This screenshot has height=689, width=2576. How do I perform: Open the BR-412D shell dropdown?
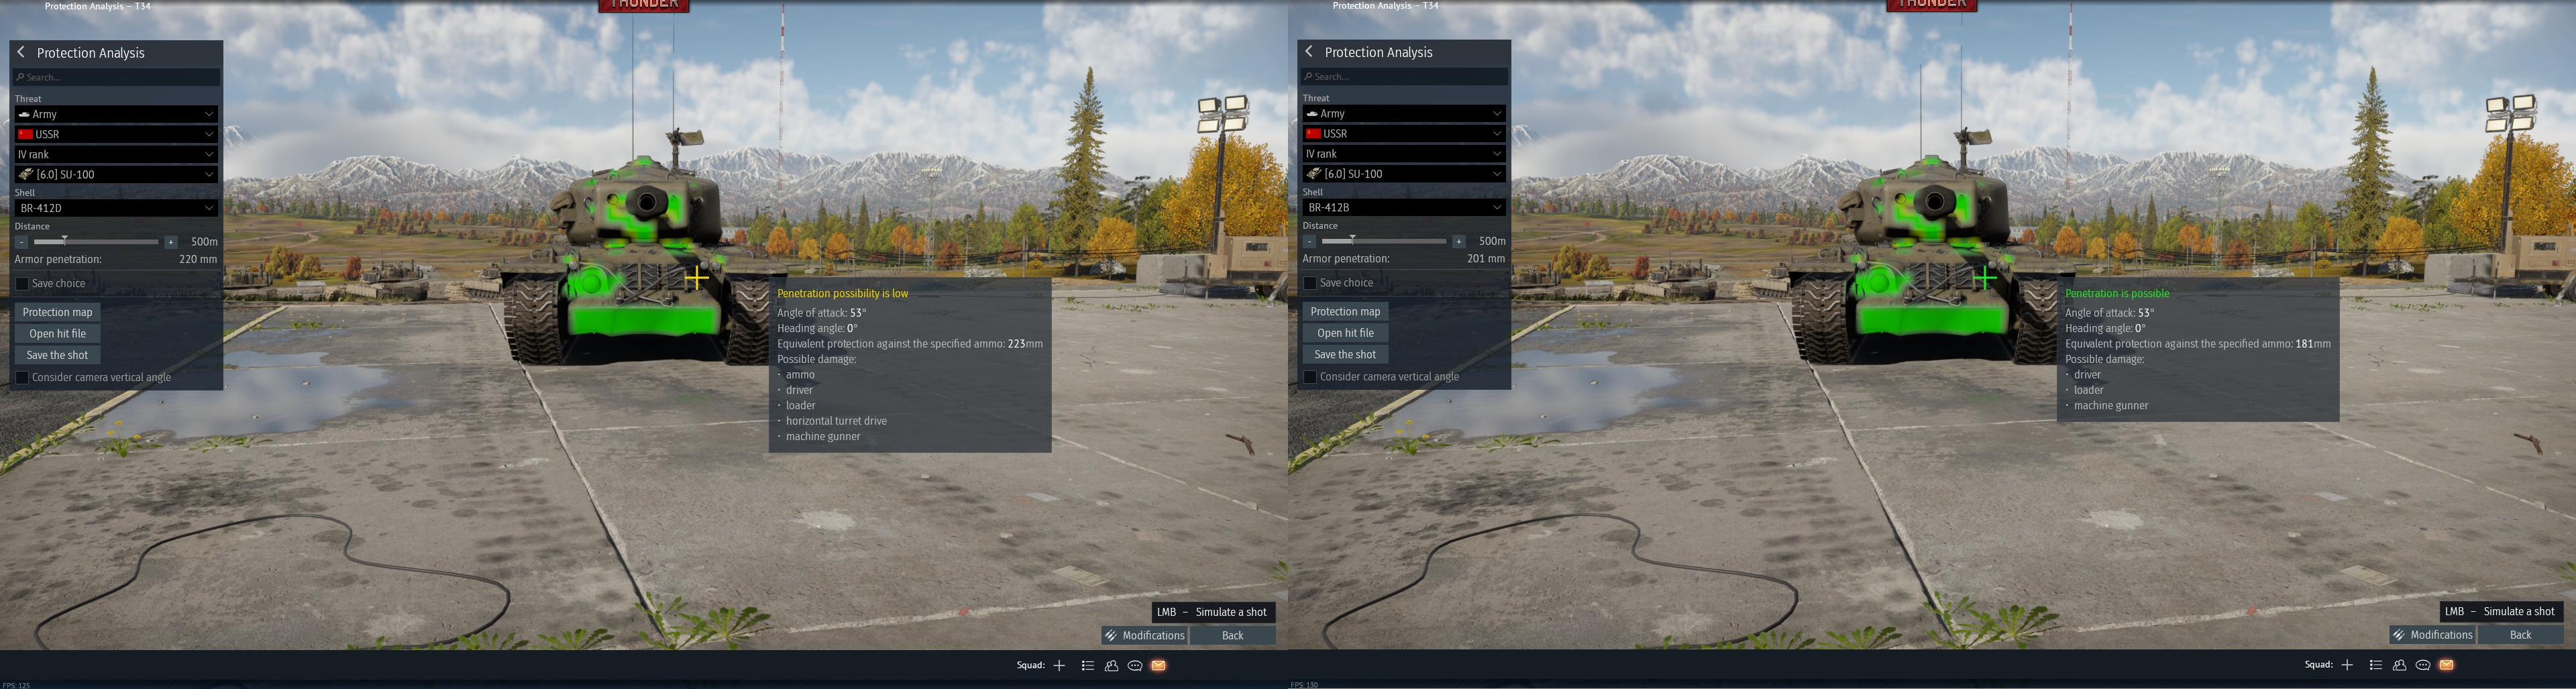116,208
